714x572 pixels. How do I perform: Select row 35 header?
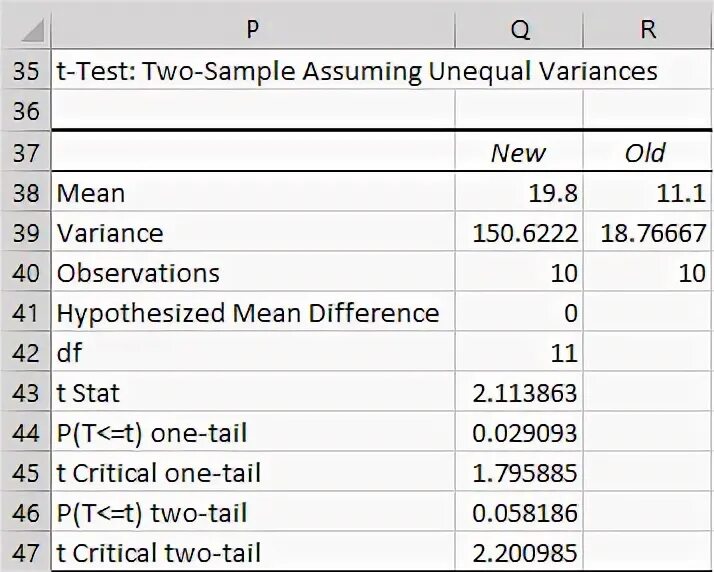(26, 71)
